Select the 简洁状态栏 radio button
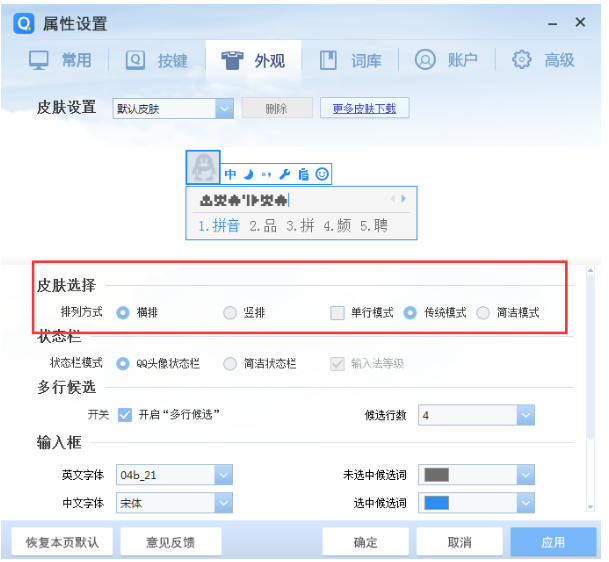Viewport: 609px width, 562px height. pos(230,364)
